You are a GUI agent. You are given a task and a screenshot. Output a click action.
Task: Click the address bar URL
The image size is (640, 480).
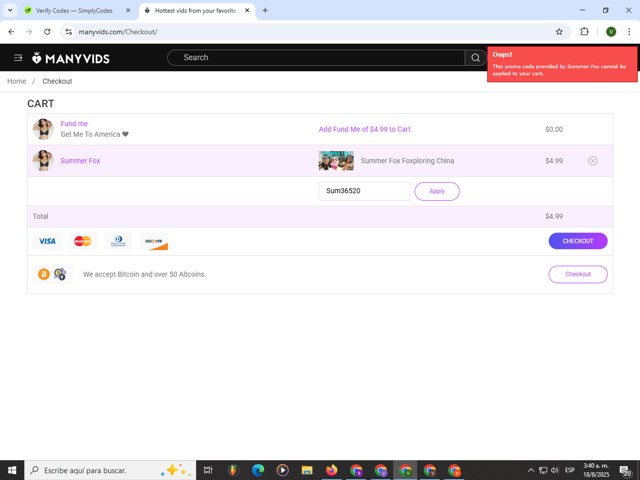pyautogui.click(x=118, y=32)
